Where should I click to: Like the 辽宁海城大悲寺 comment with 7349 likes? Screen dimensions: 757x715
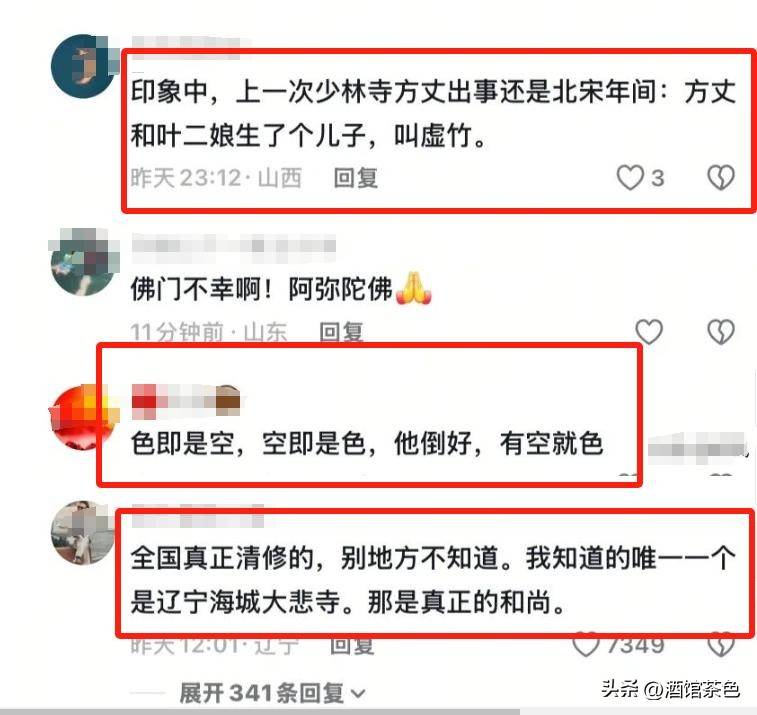586,644
